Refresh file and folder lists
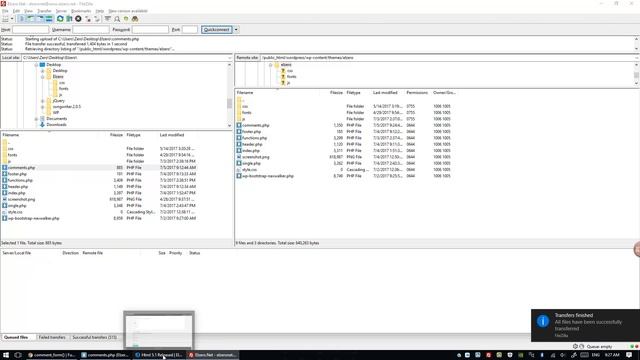The width and height of the screenshot is (640, 360). coord(60,19)
